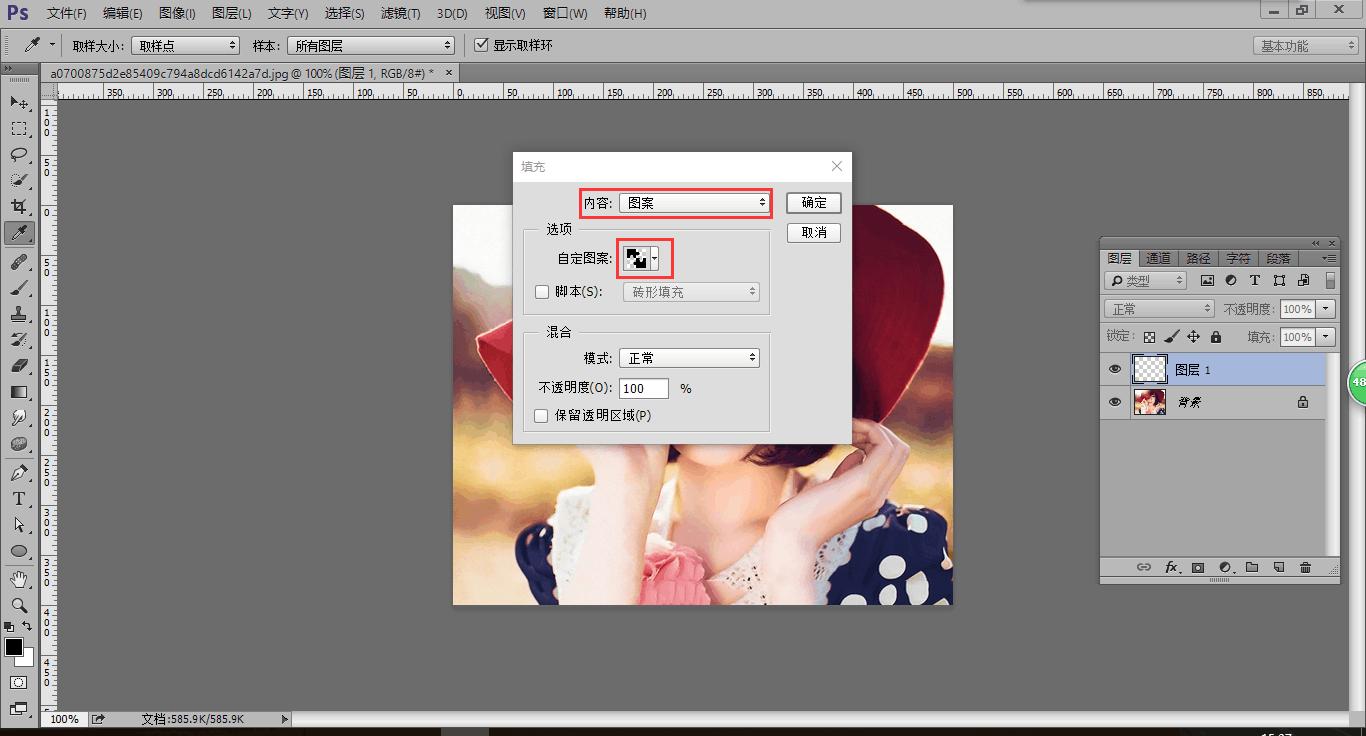Image resolution: width=1366 pixels, height=736 pixels.
Task: Select the Hand tool
Action: [x=19, y=579]
